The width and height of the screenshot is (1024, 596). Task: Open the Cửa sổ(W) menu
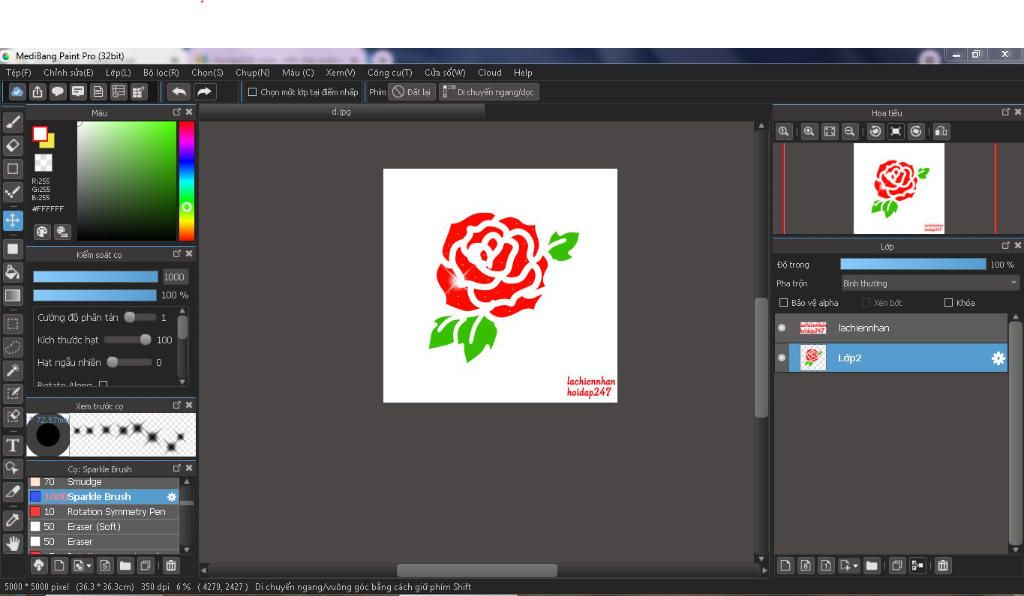click(445, 72)
